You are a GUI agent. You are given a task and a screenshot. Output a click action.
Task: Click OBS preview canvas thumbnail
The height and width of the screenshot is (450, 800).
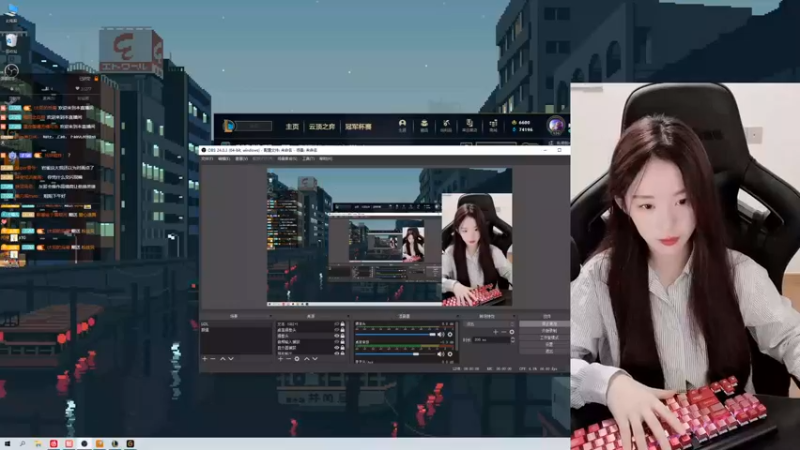389,237
